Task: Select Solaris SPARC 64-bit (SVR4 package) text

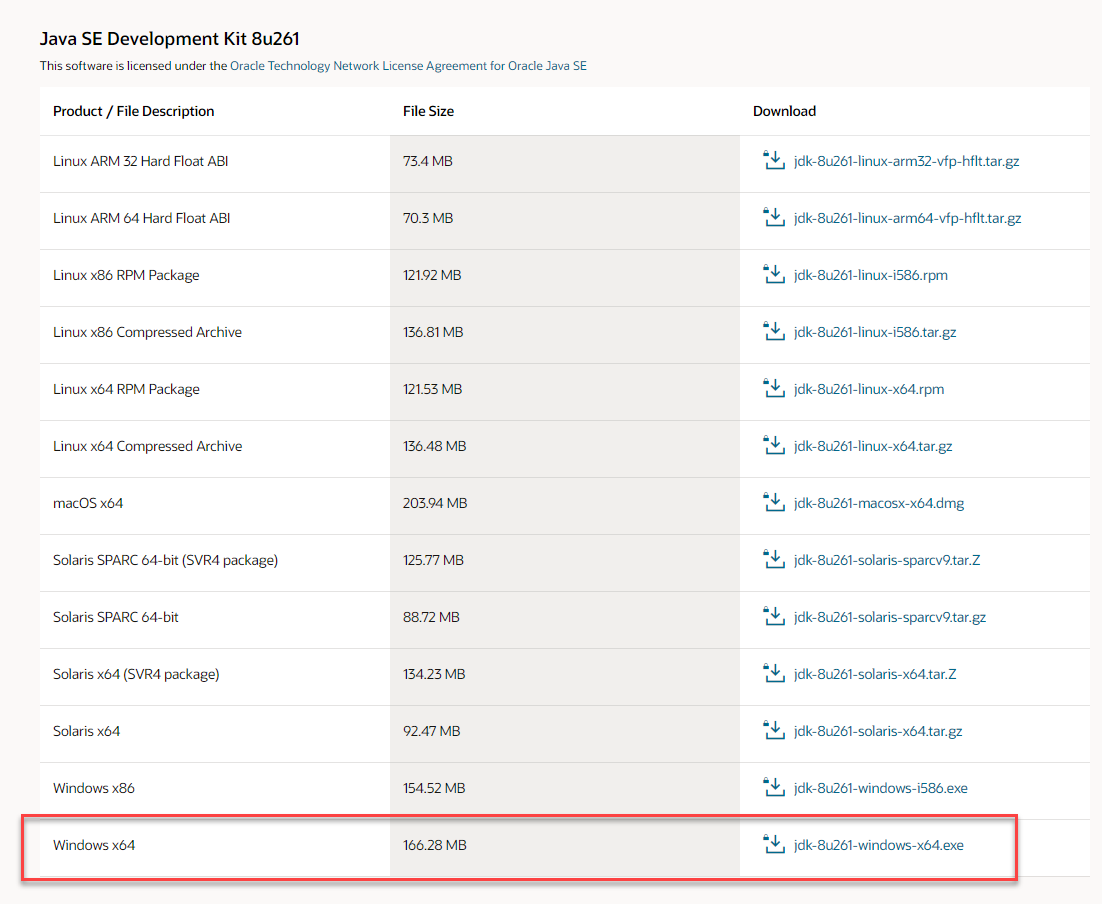Action: click(x=165, y=560)
